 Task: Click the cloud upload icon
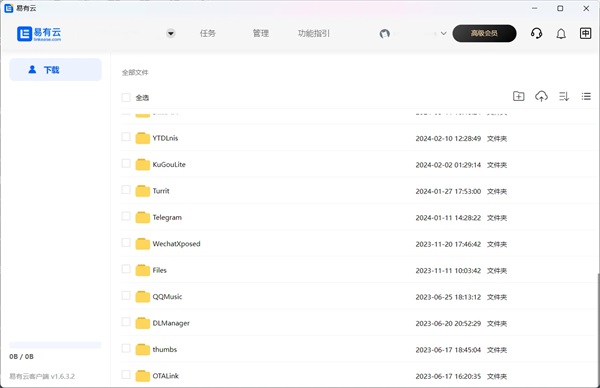[x=541, y=96]
